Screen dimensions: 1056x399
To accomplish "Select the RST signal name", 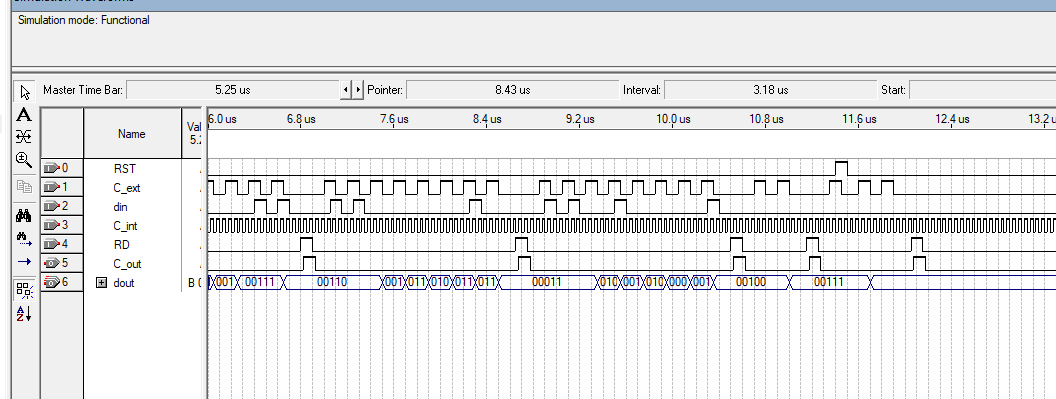I will (125, 169).
